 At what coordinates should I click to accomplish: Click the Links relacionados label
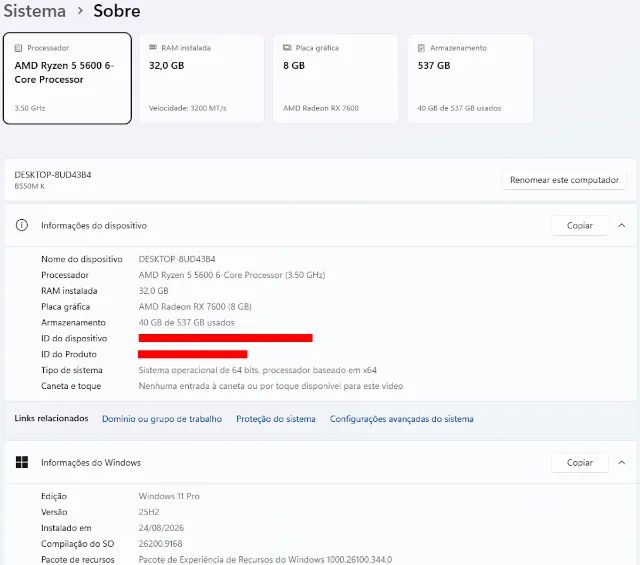(51, 418)
